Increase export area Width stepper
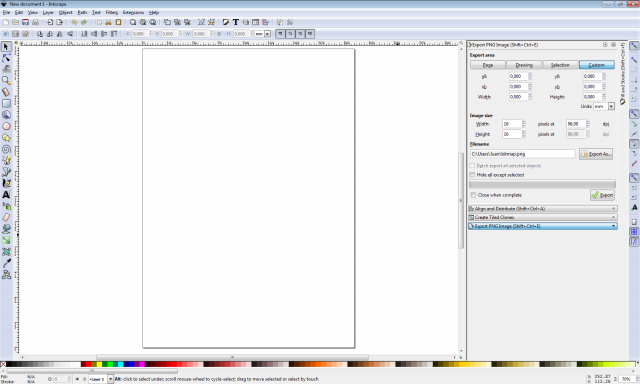 [x=530, y=95]
